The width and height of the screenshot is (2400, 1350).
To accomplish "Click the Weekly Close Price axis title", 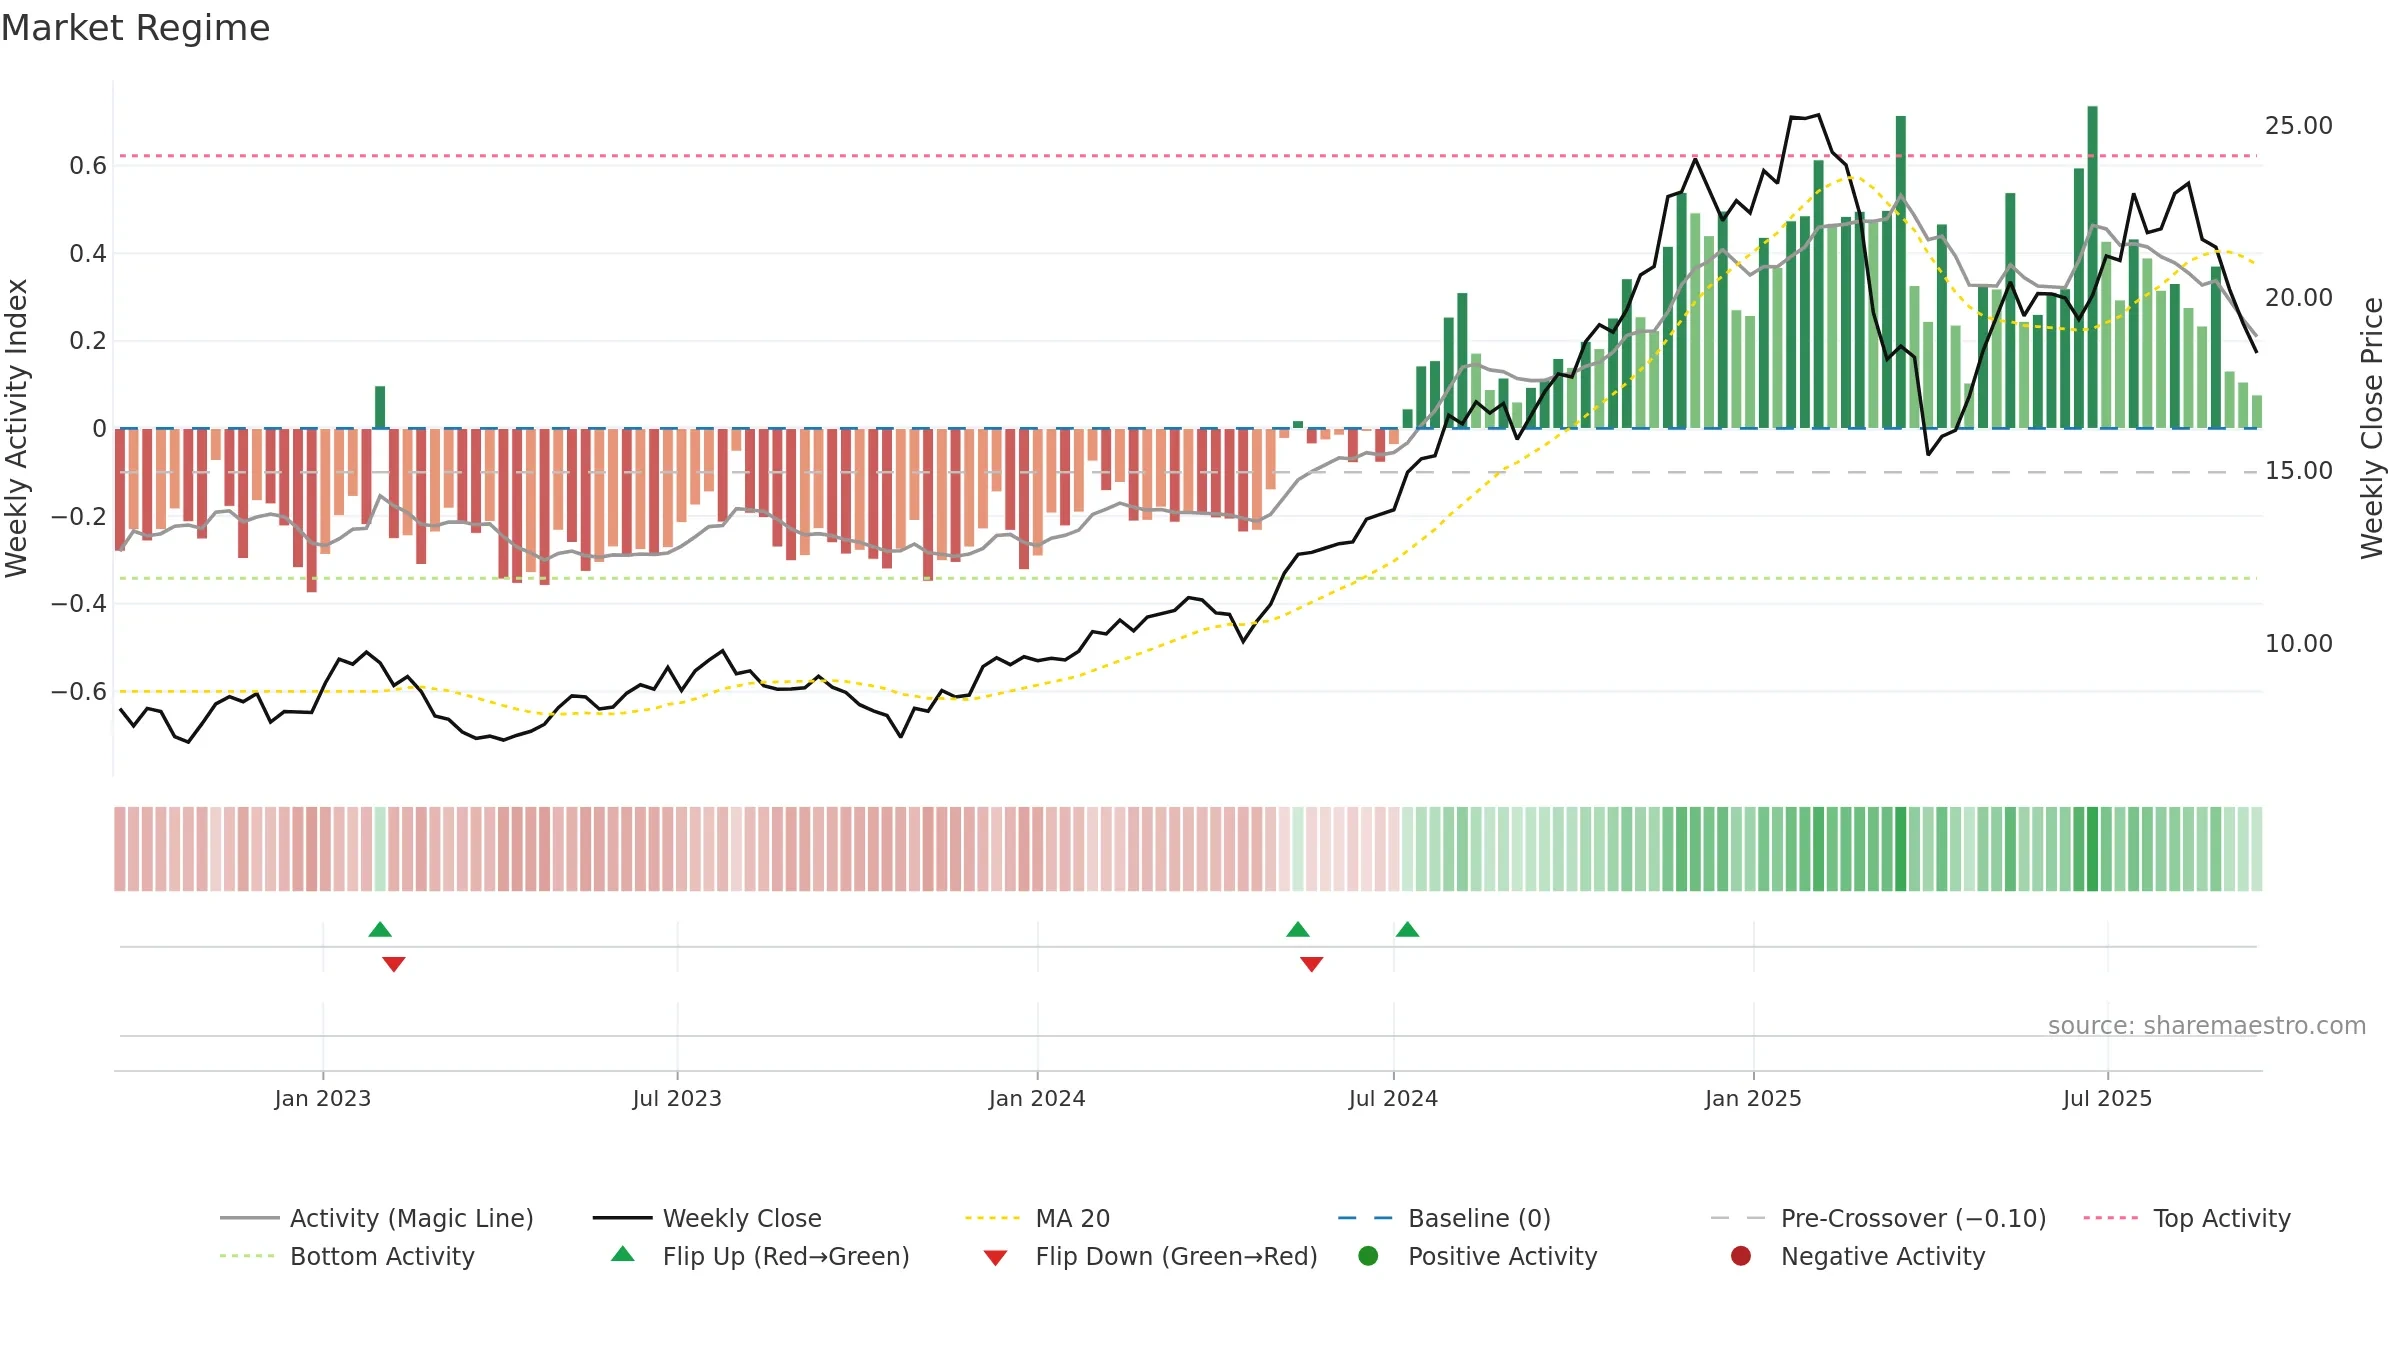I will point(2372,428).
